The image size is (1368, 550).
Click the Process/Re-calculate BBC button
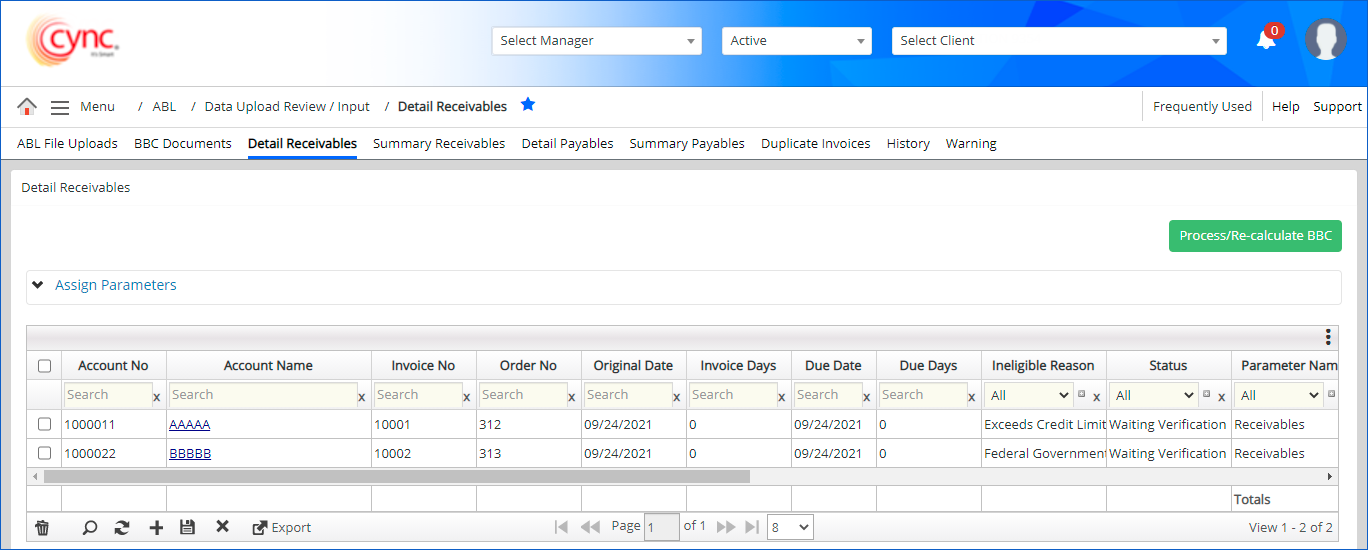(x=1255, y=236)
